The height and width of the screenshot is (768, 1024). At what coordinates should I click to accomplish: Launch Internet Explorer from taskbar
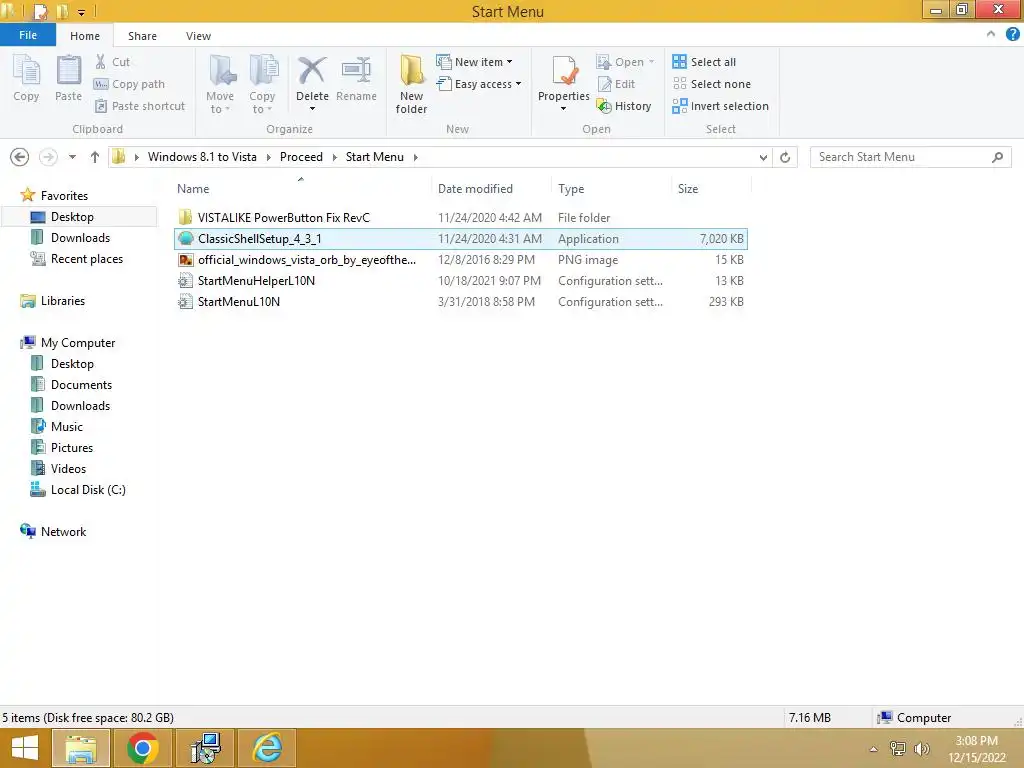coord(268,748)
